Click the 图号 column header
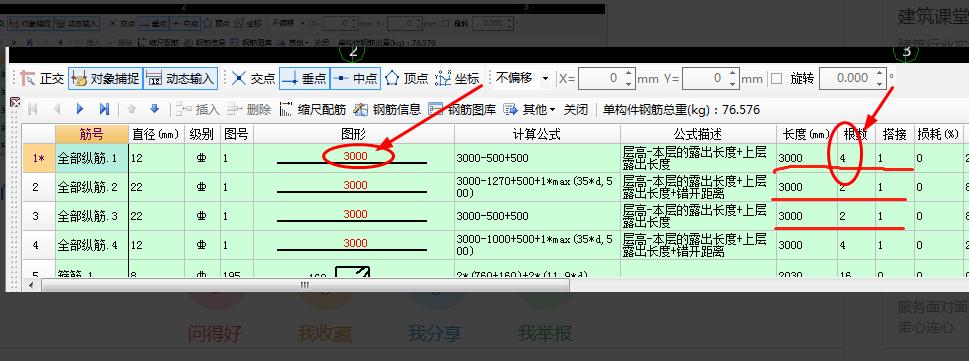The height and width of the screenshot is (361, 969). [x=237, y=134]
